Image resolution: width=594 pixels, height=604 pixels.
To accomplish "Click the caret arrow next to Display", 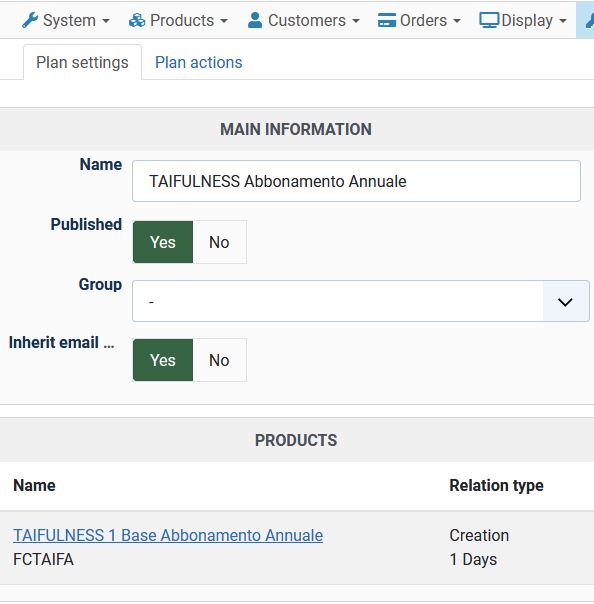I will pos(563,21).
